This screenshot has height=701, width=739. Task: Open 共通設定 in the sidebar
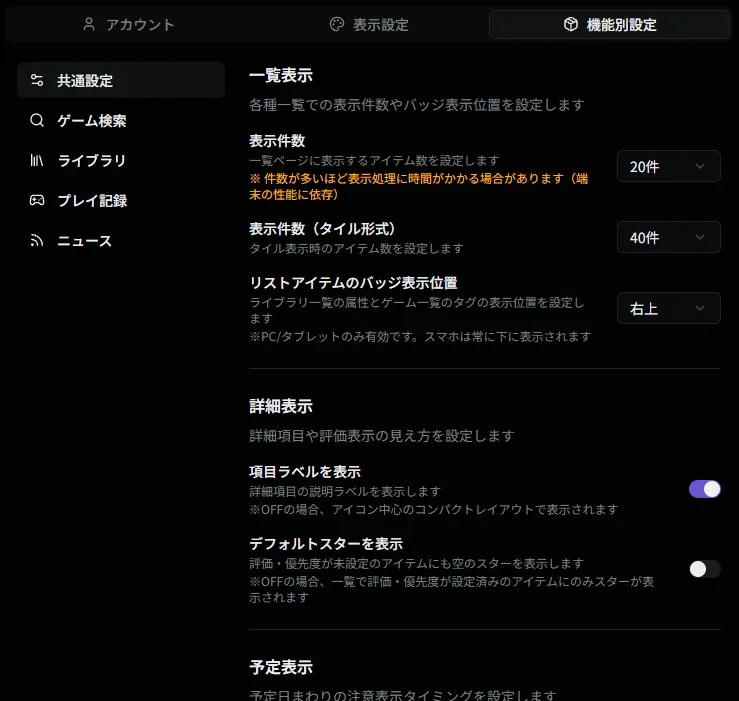[121, 80]
